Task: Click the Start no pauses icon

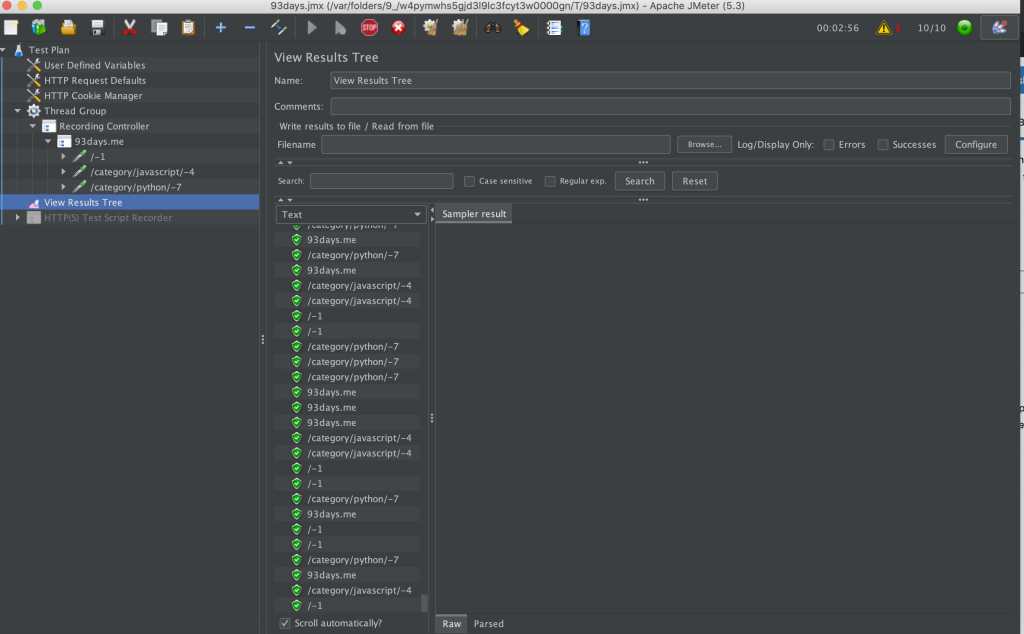Action: (x=340, y=27)
